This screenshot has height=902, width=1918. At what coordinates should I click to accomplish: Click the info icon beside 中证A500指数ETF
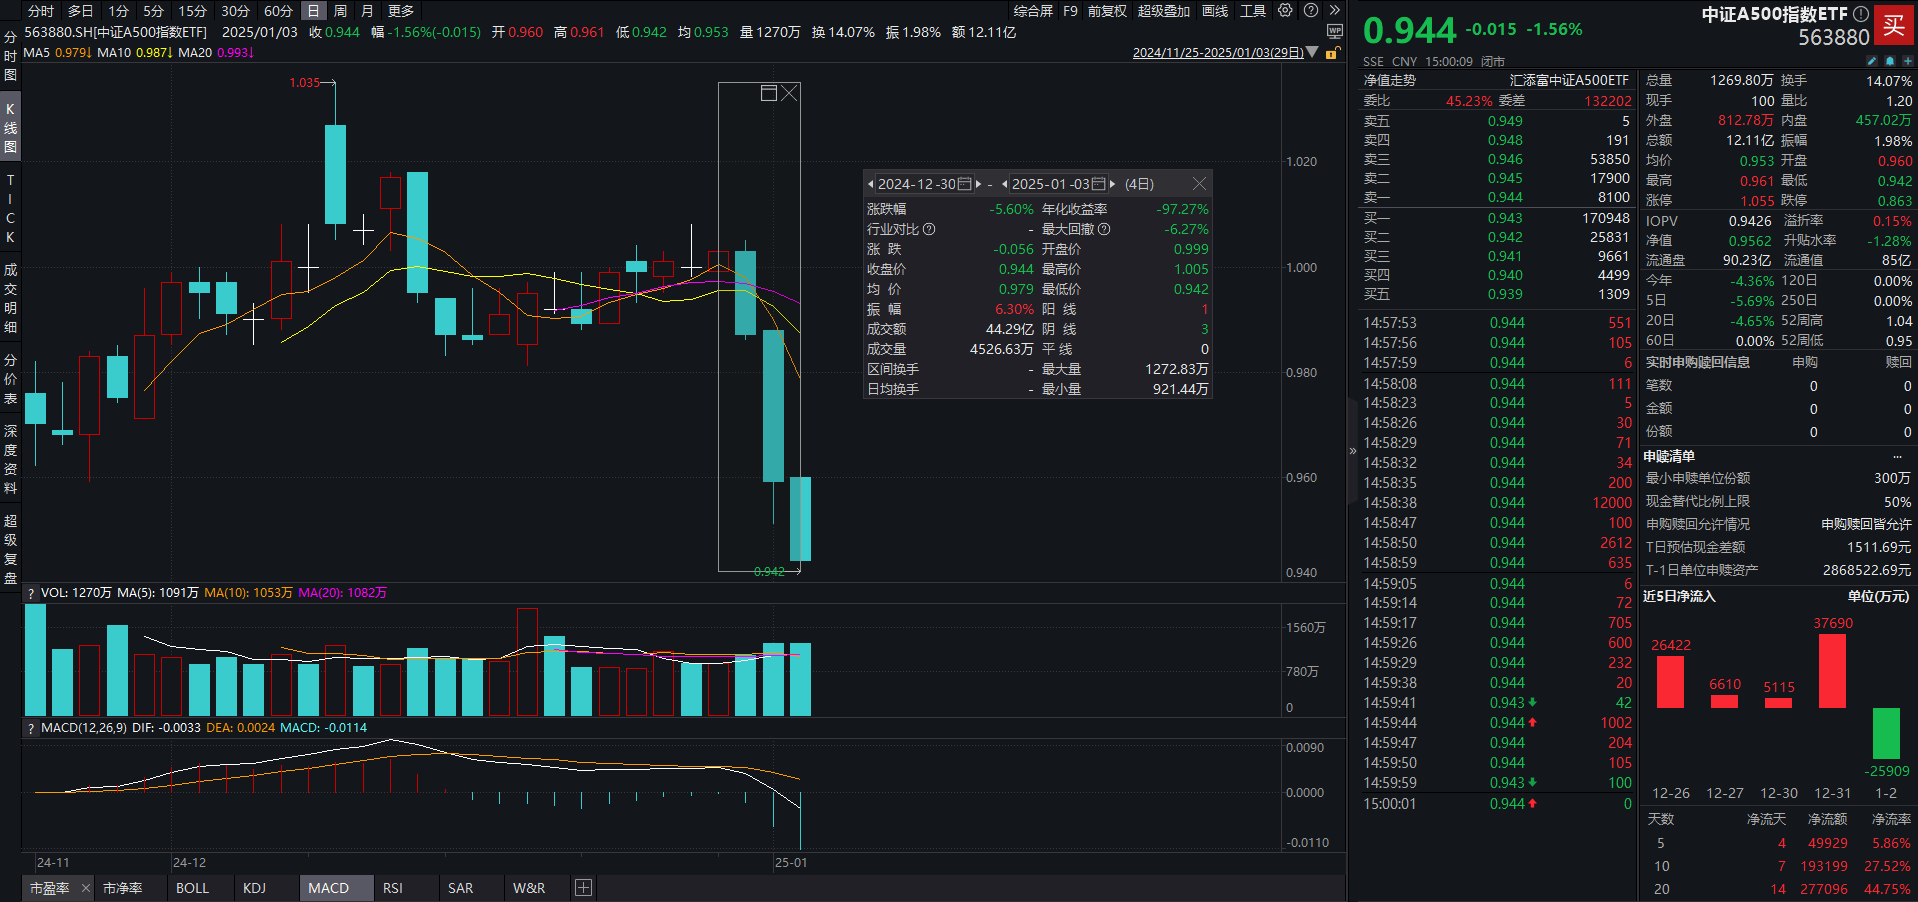(x=1861, y=13)
